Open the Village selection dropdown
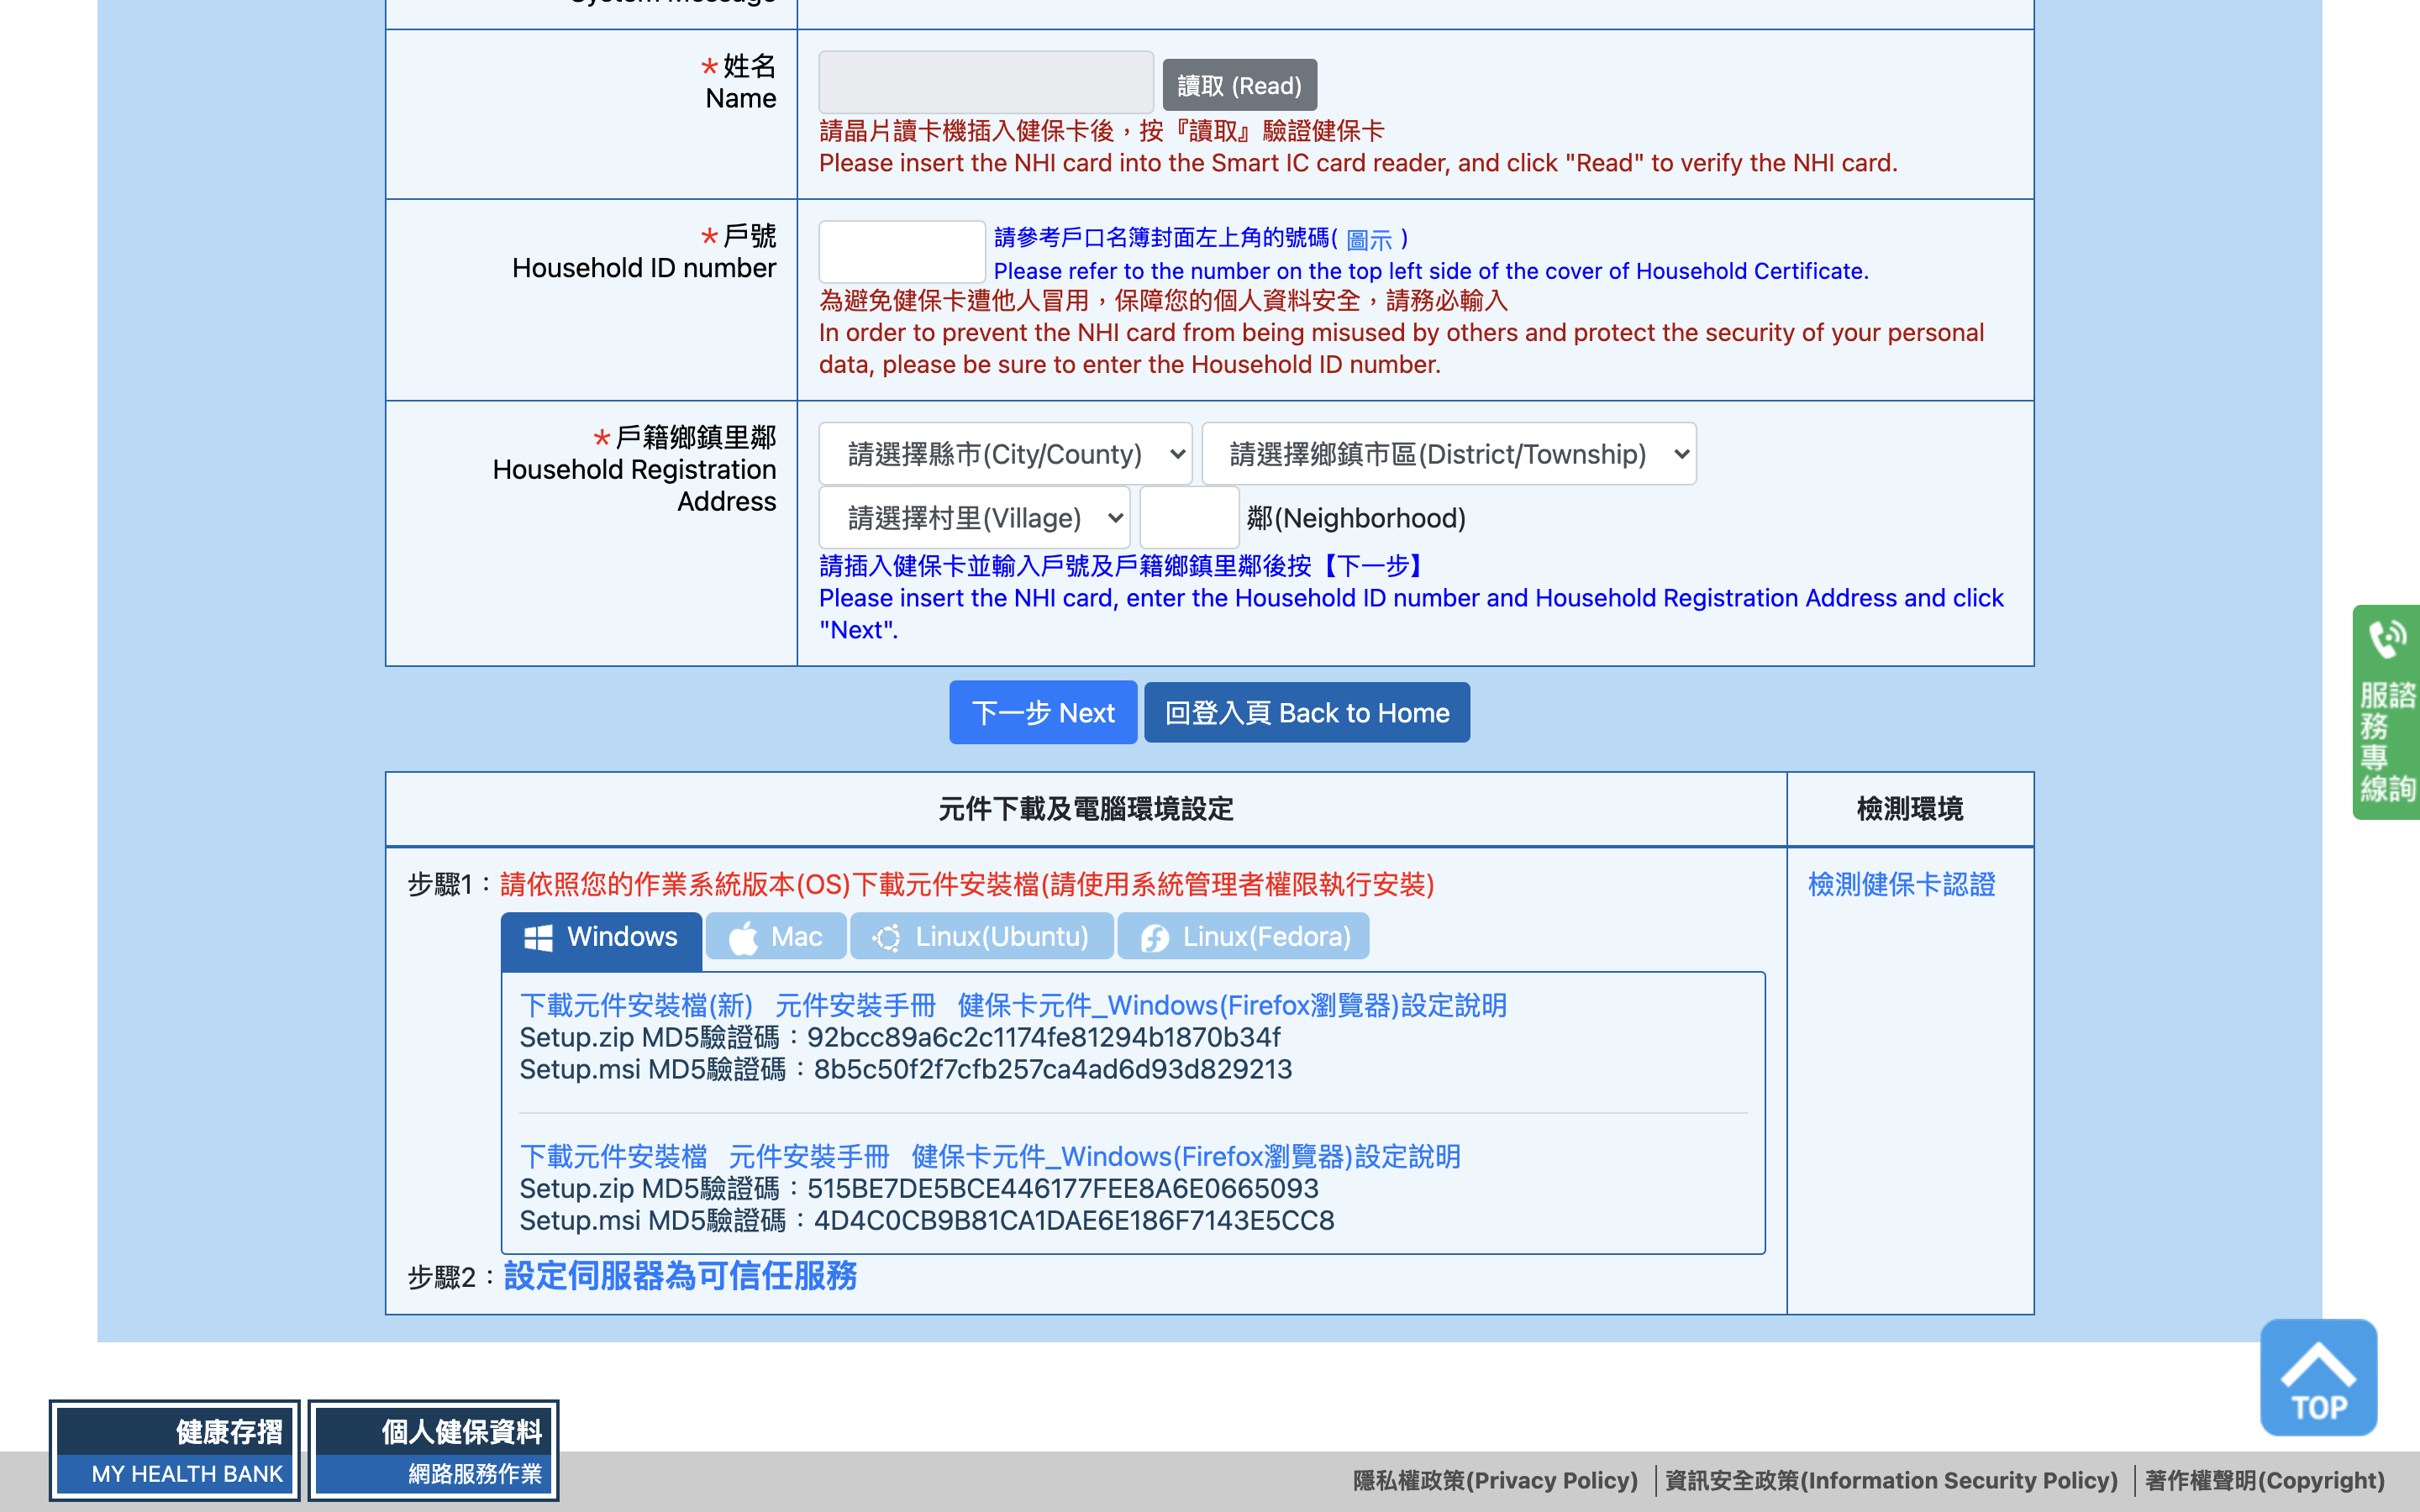Screen dimensions: 2420x1512 (974, 518)
